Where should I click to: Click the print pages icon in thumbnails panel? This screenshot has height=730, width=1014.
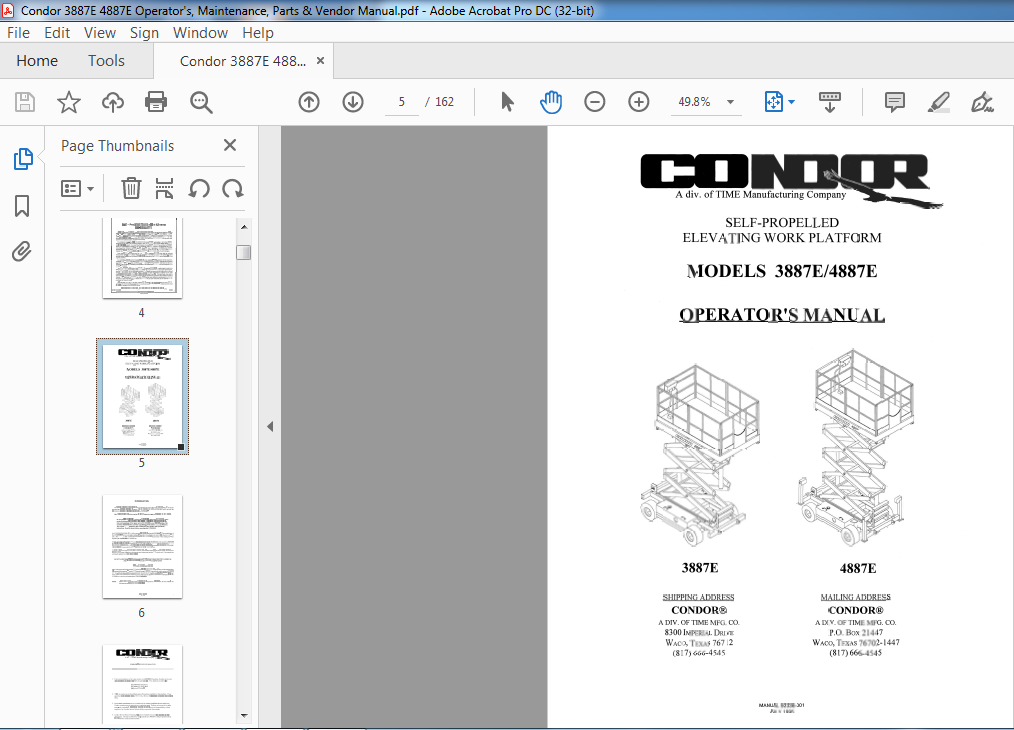pos(164,189)
